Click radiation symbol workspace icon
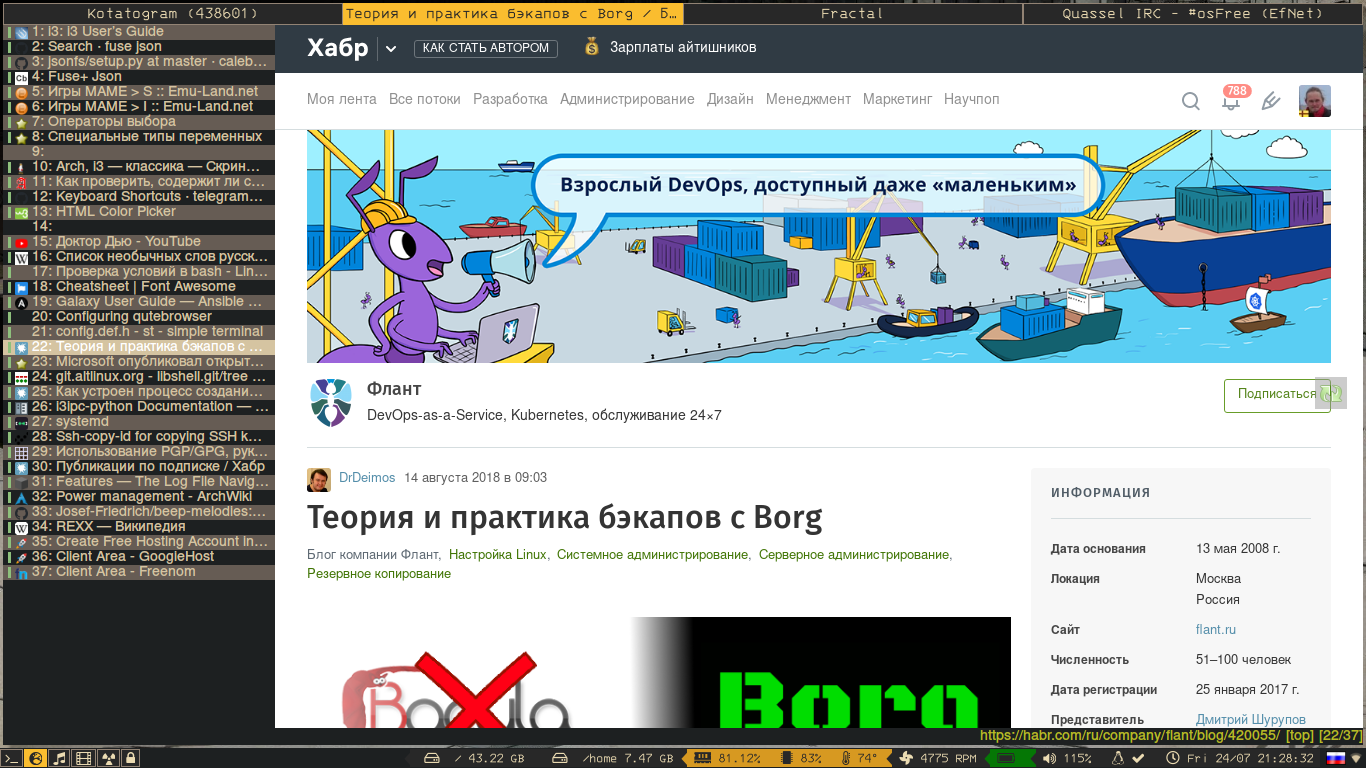The height and width of the screenshot is (768, 1366). point(108,758)
